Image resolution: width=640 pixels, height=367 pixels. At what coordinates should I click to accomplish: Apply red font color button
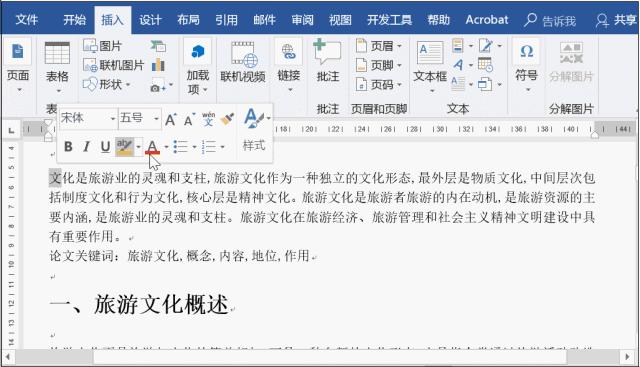(152, 147)
